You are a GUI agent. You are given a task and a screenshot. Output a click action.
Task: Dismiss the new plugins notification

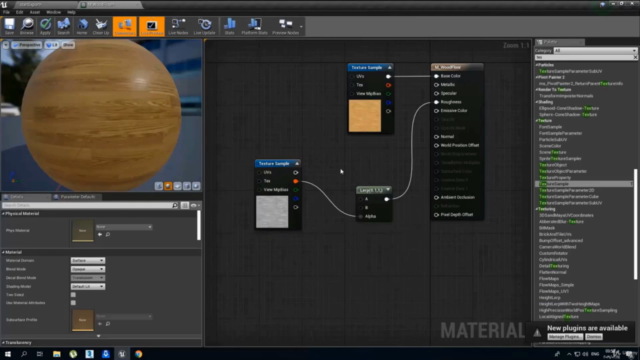[x=594, y=337]
